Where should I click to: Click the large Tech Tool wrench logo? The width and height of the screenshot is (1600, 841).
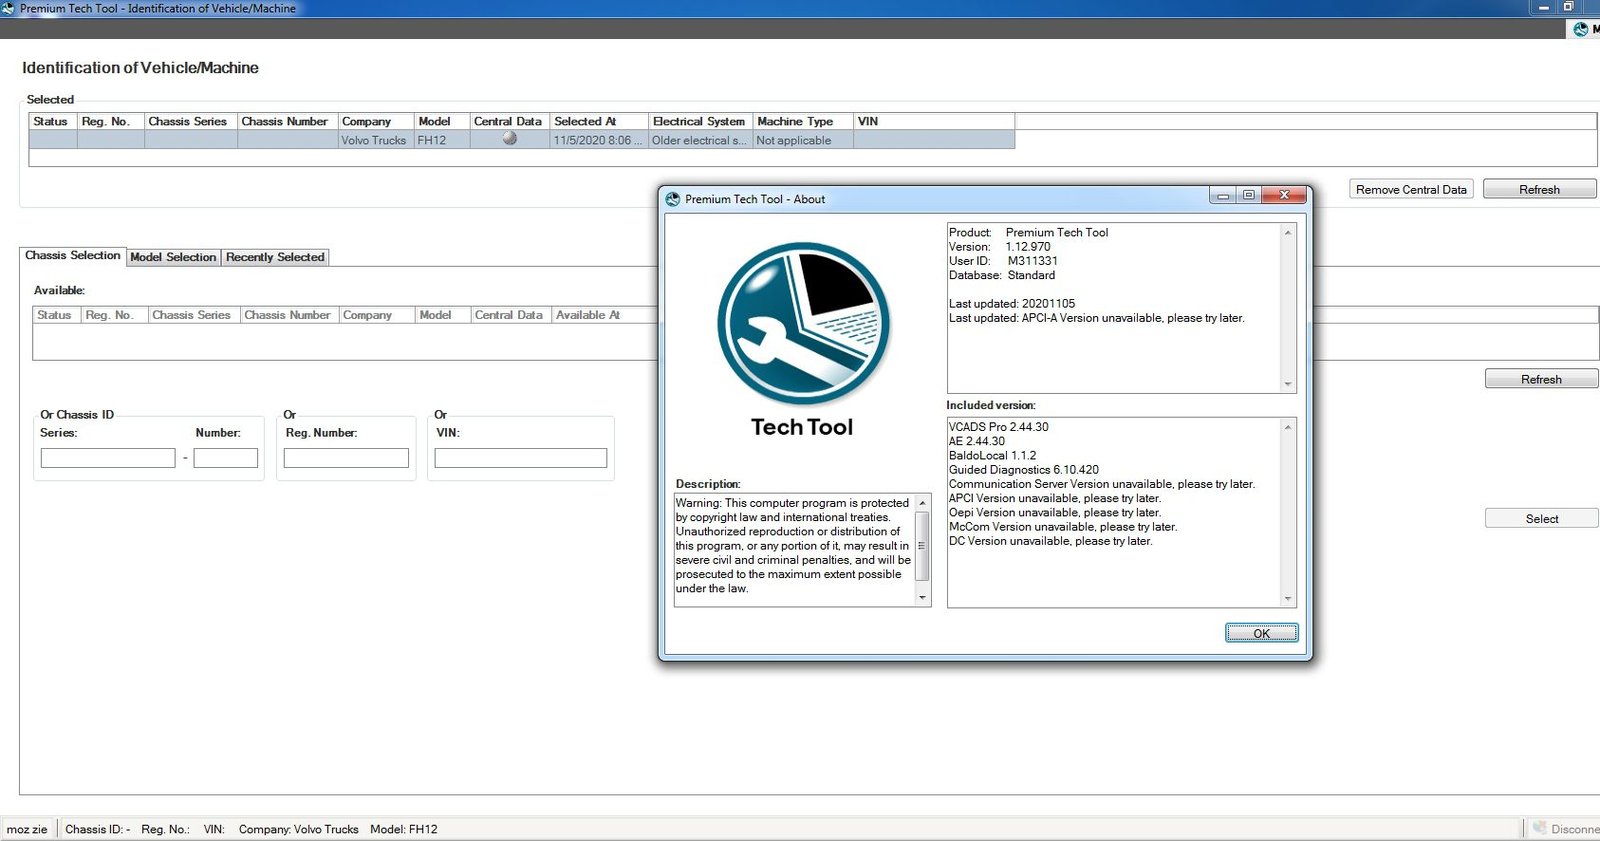[803, 324]
